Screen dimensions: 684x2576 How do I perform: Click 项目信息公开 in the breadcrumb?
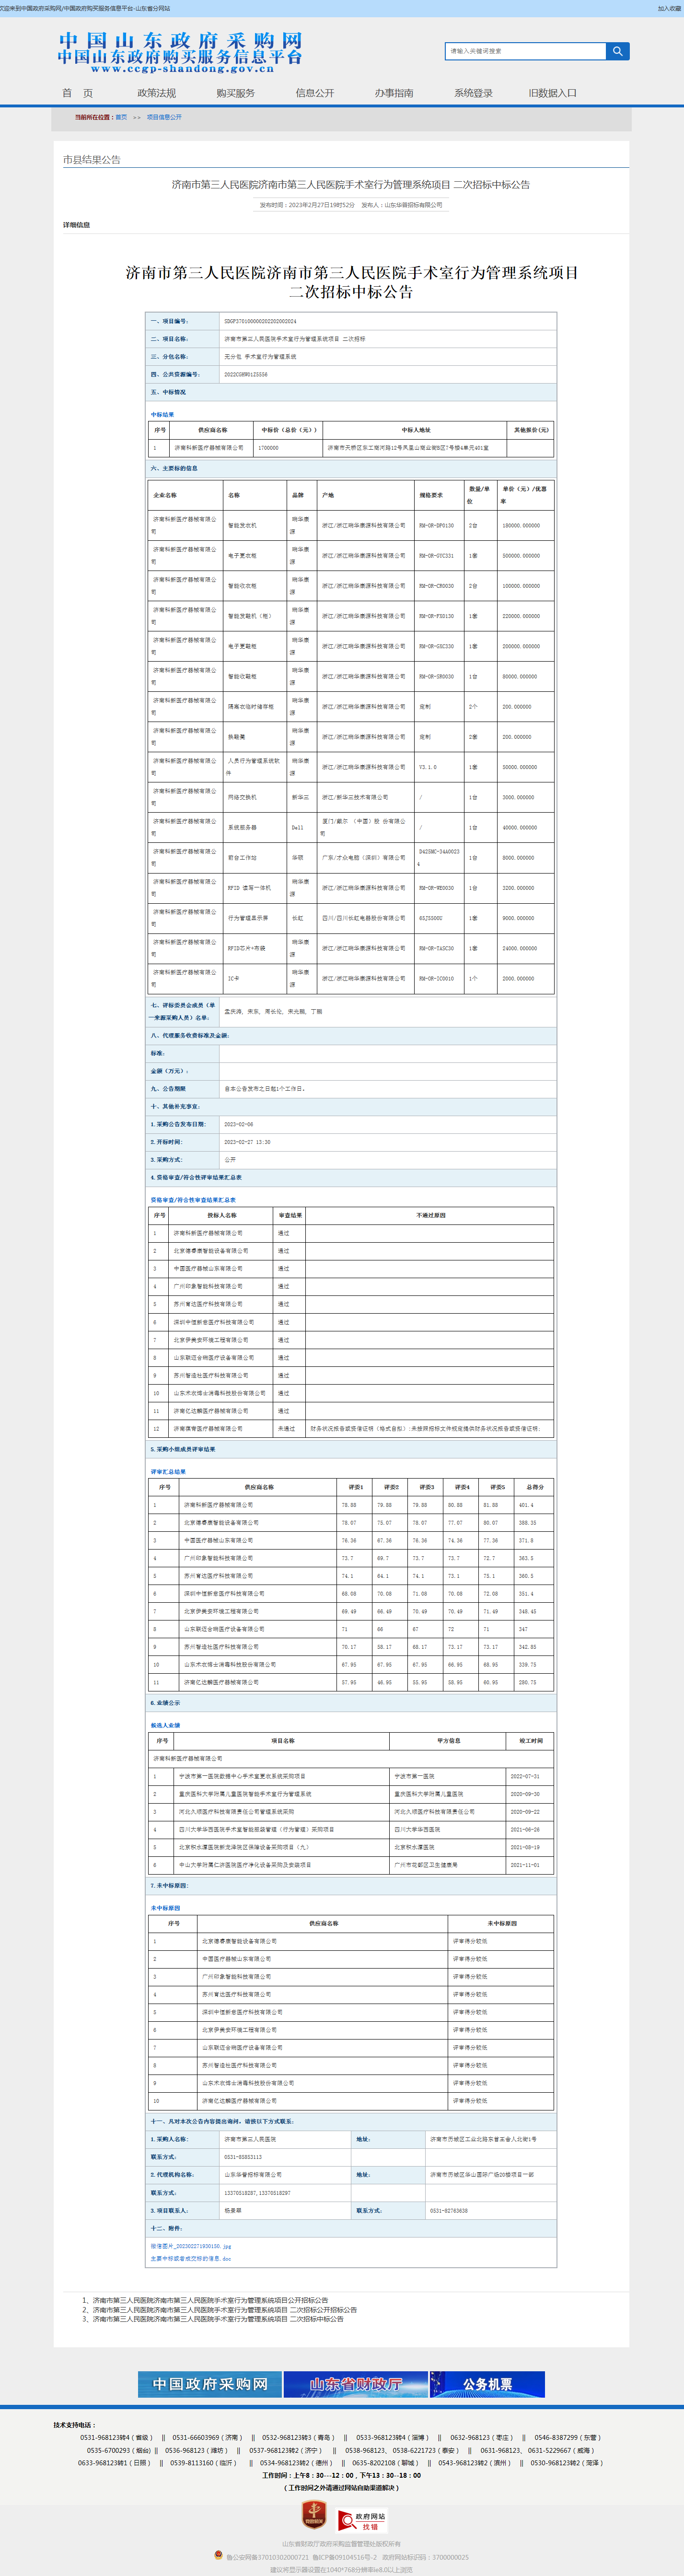[x=164, y=117]
